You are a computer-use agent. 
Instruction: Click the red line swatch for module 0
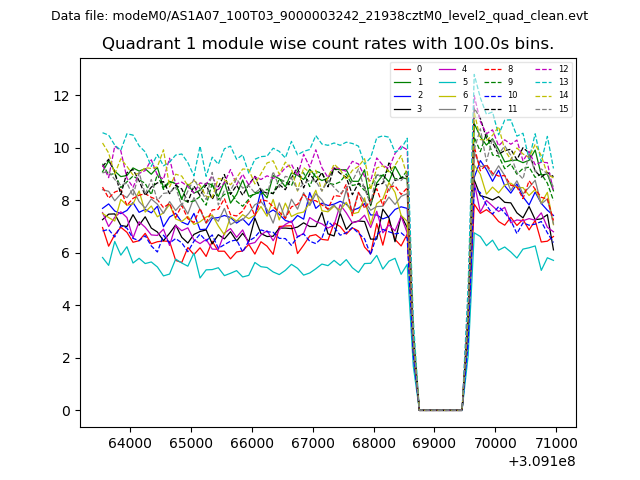click(402, 69)
